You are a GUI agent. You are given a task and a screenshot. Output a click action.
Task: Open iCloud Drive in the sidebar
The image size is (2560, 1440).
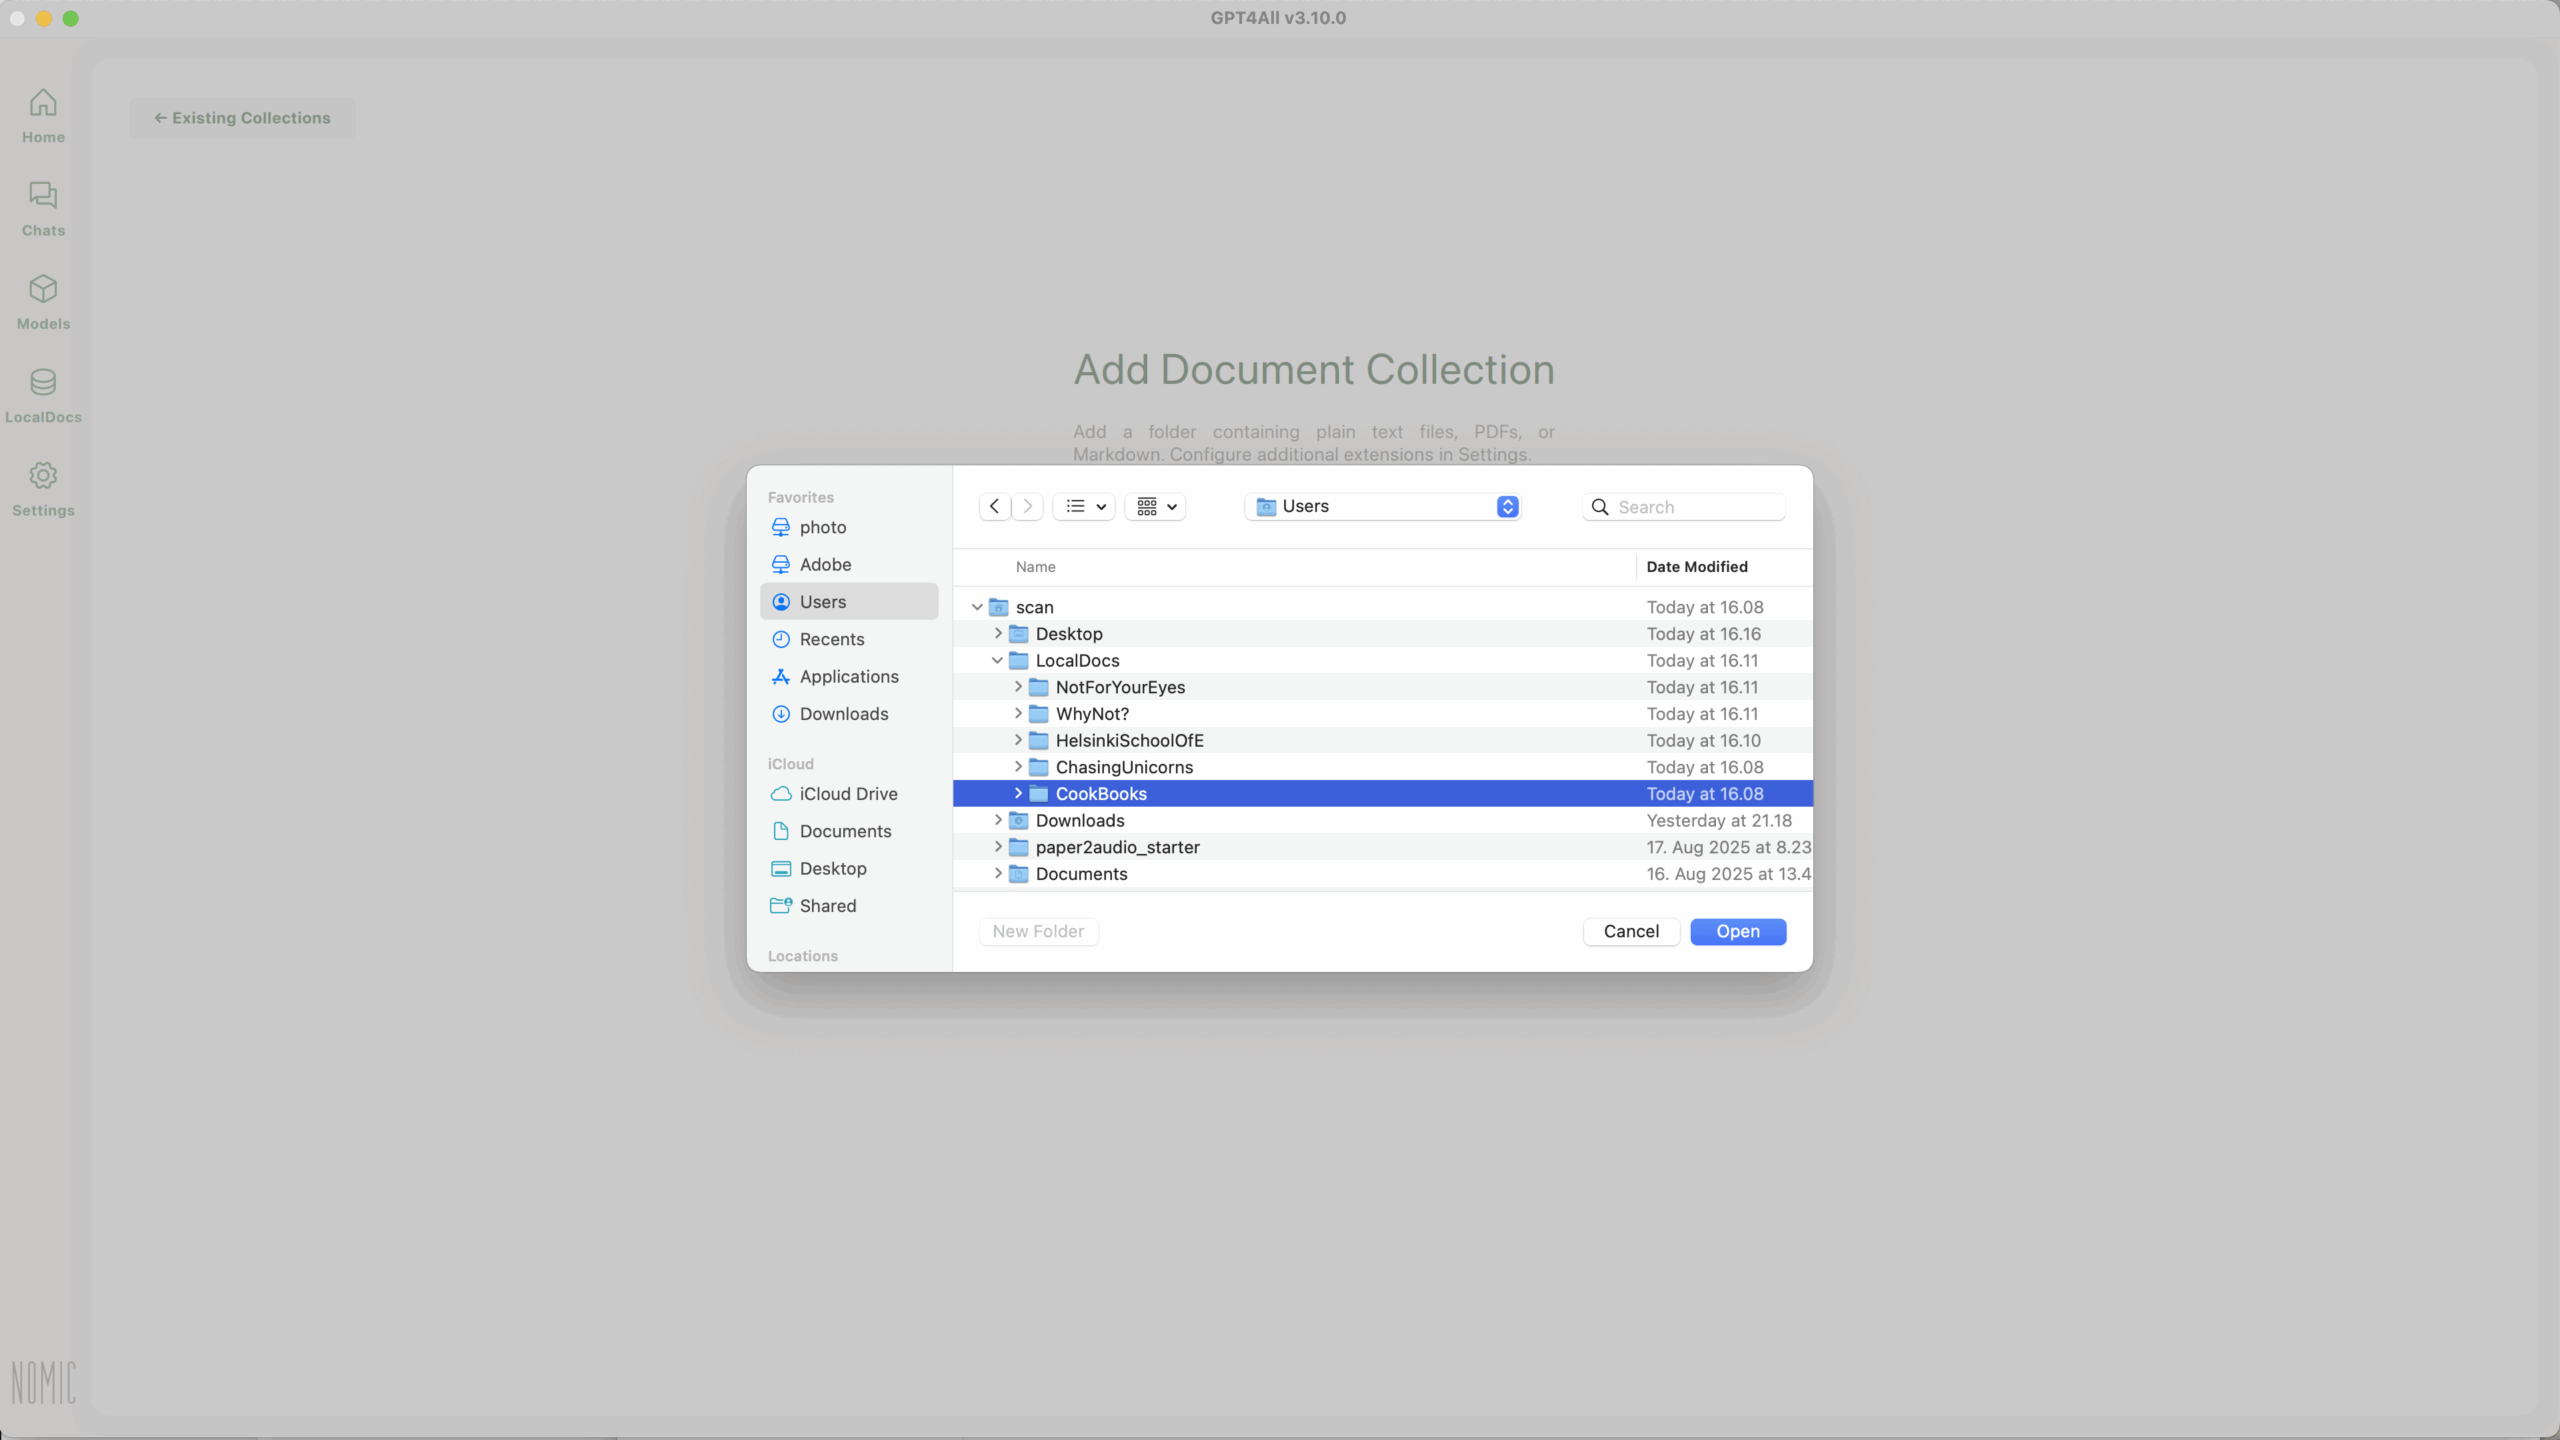point(849,794)
